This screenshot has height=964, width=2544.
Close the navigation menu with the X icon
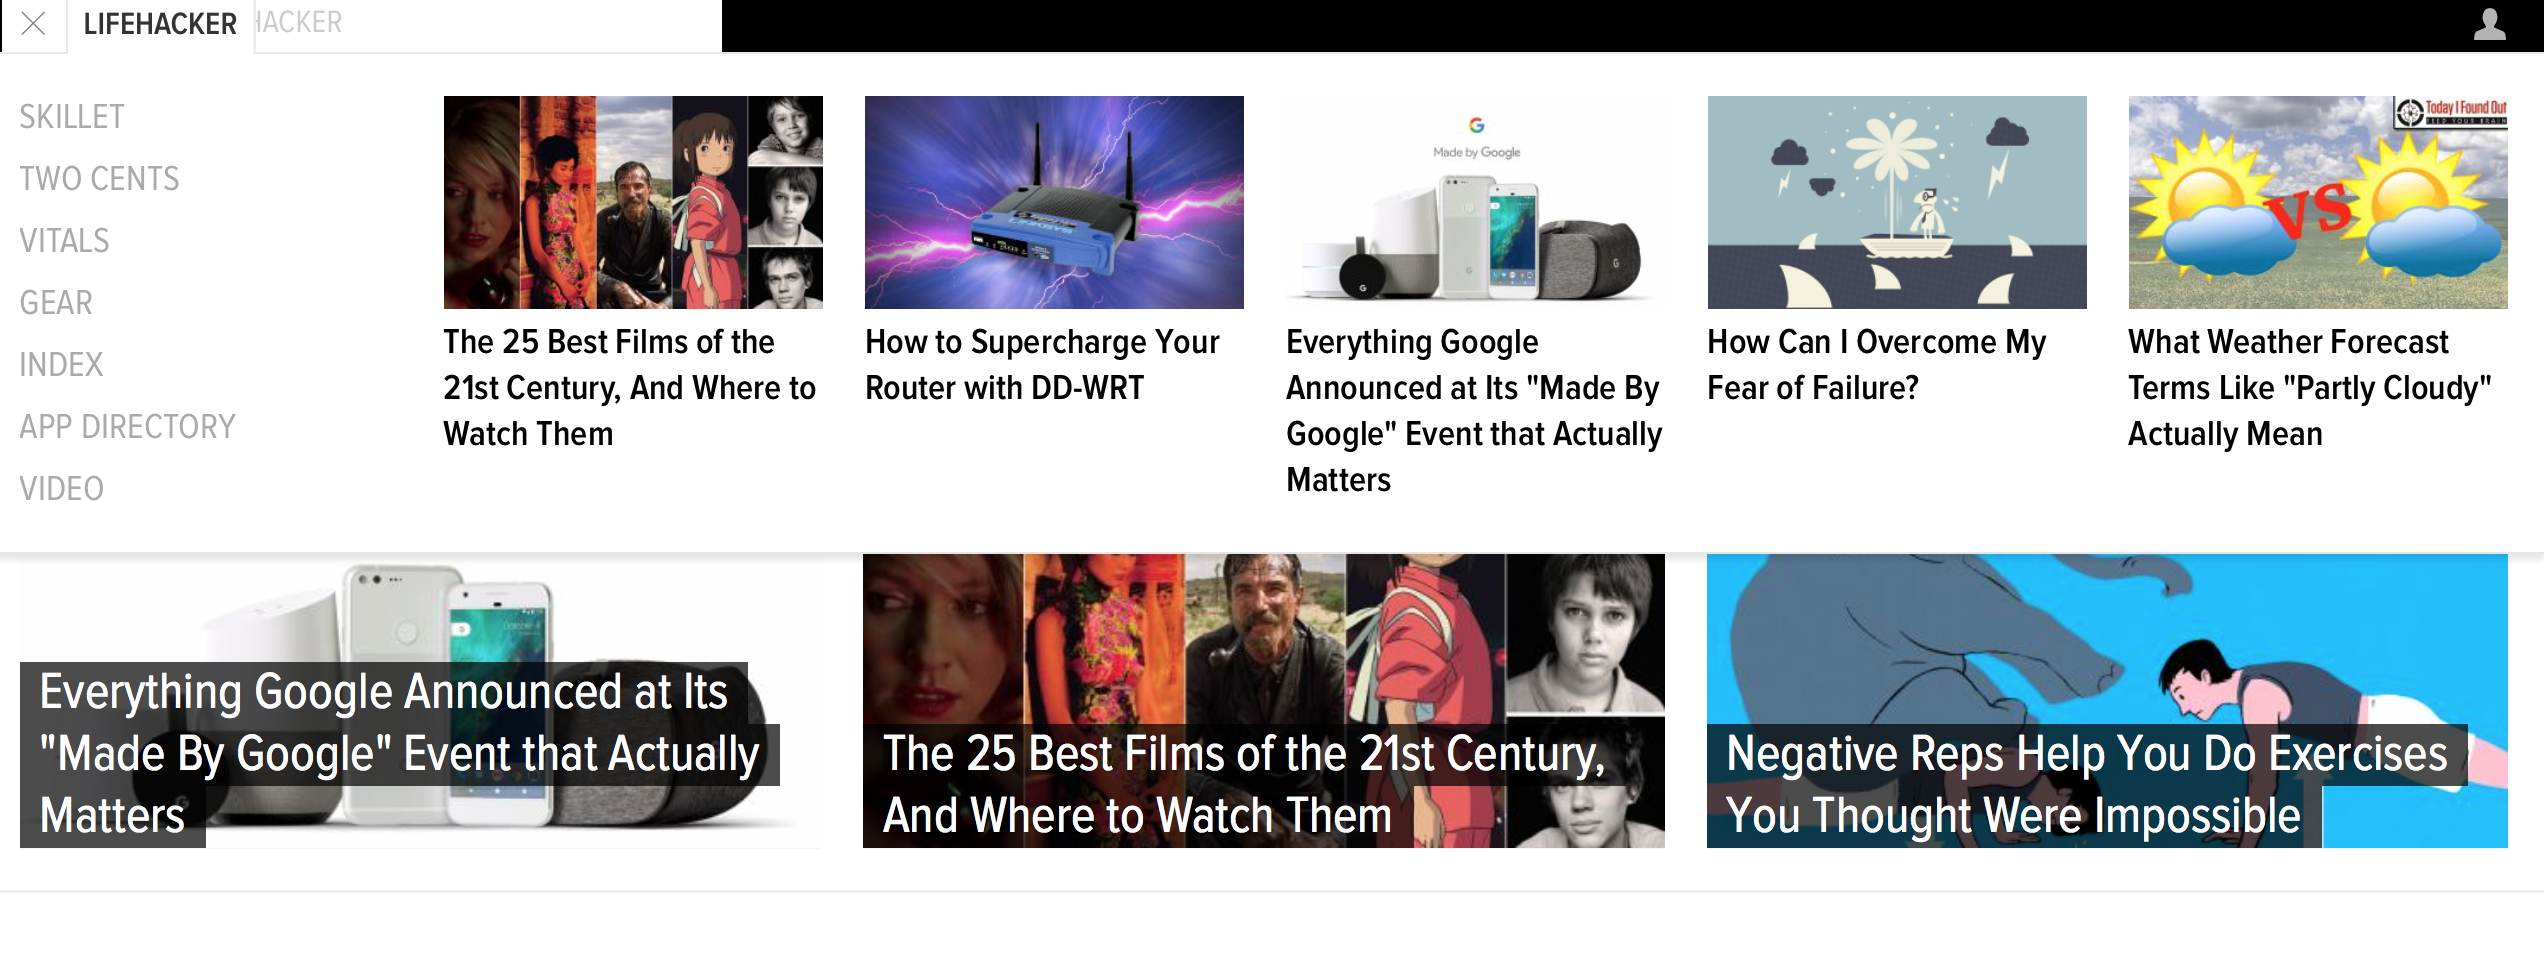[33, 23]
